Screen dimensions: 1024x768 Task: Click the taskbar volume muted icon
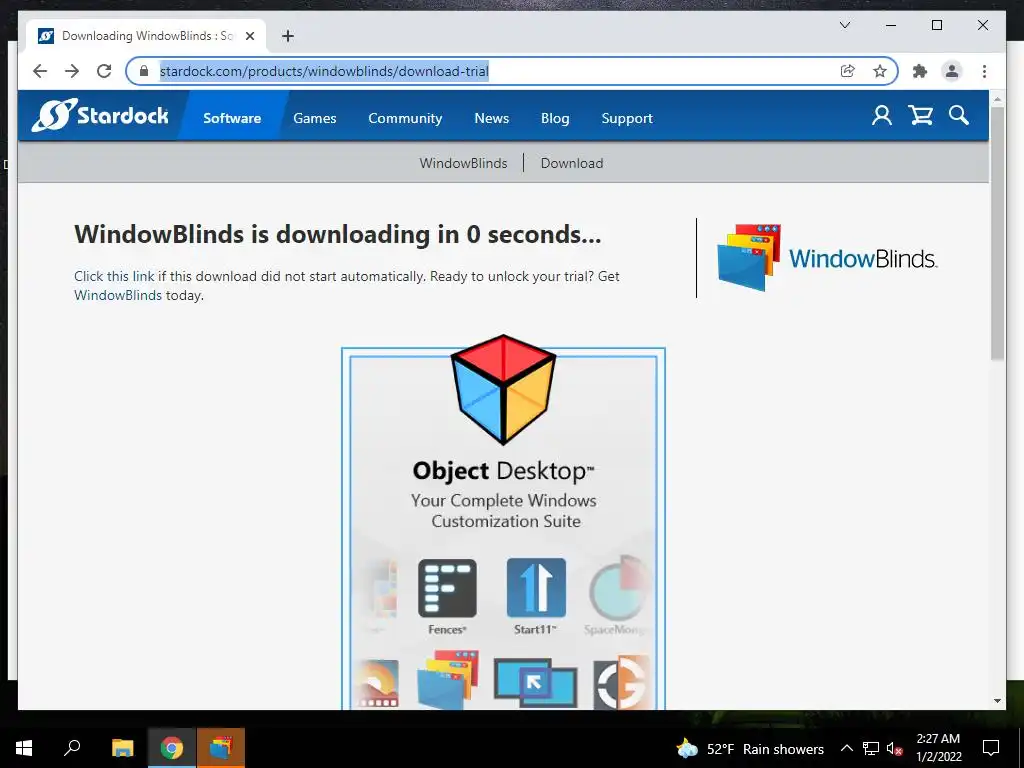(895, 748)
